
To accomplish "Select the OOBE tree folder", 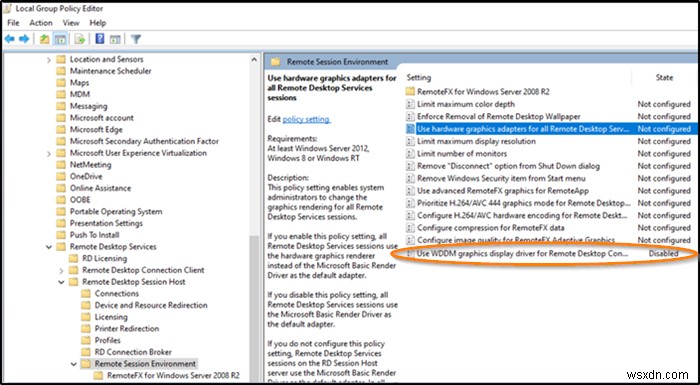I will click(x=80, y=200).
